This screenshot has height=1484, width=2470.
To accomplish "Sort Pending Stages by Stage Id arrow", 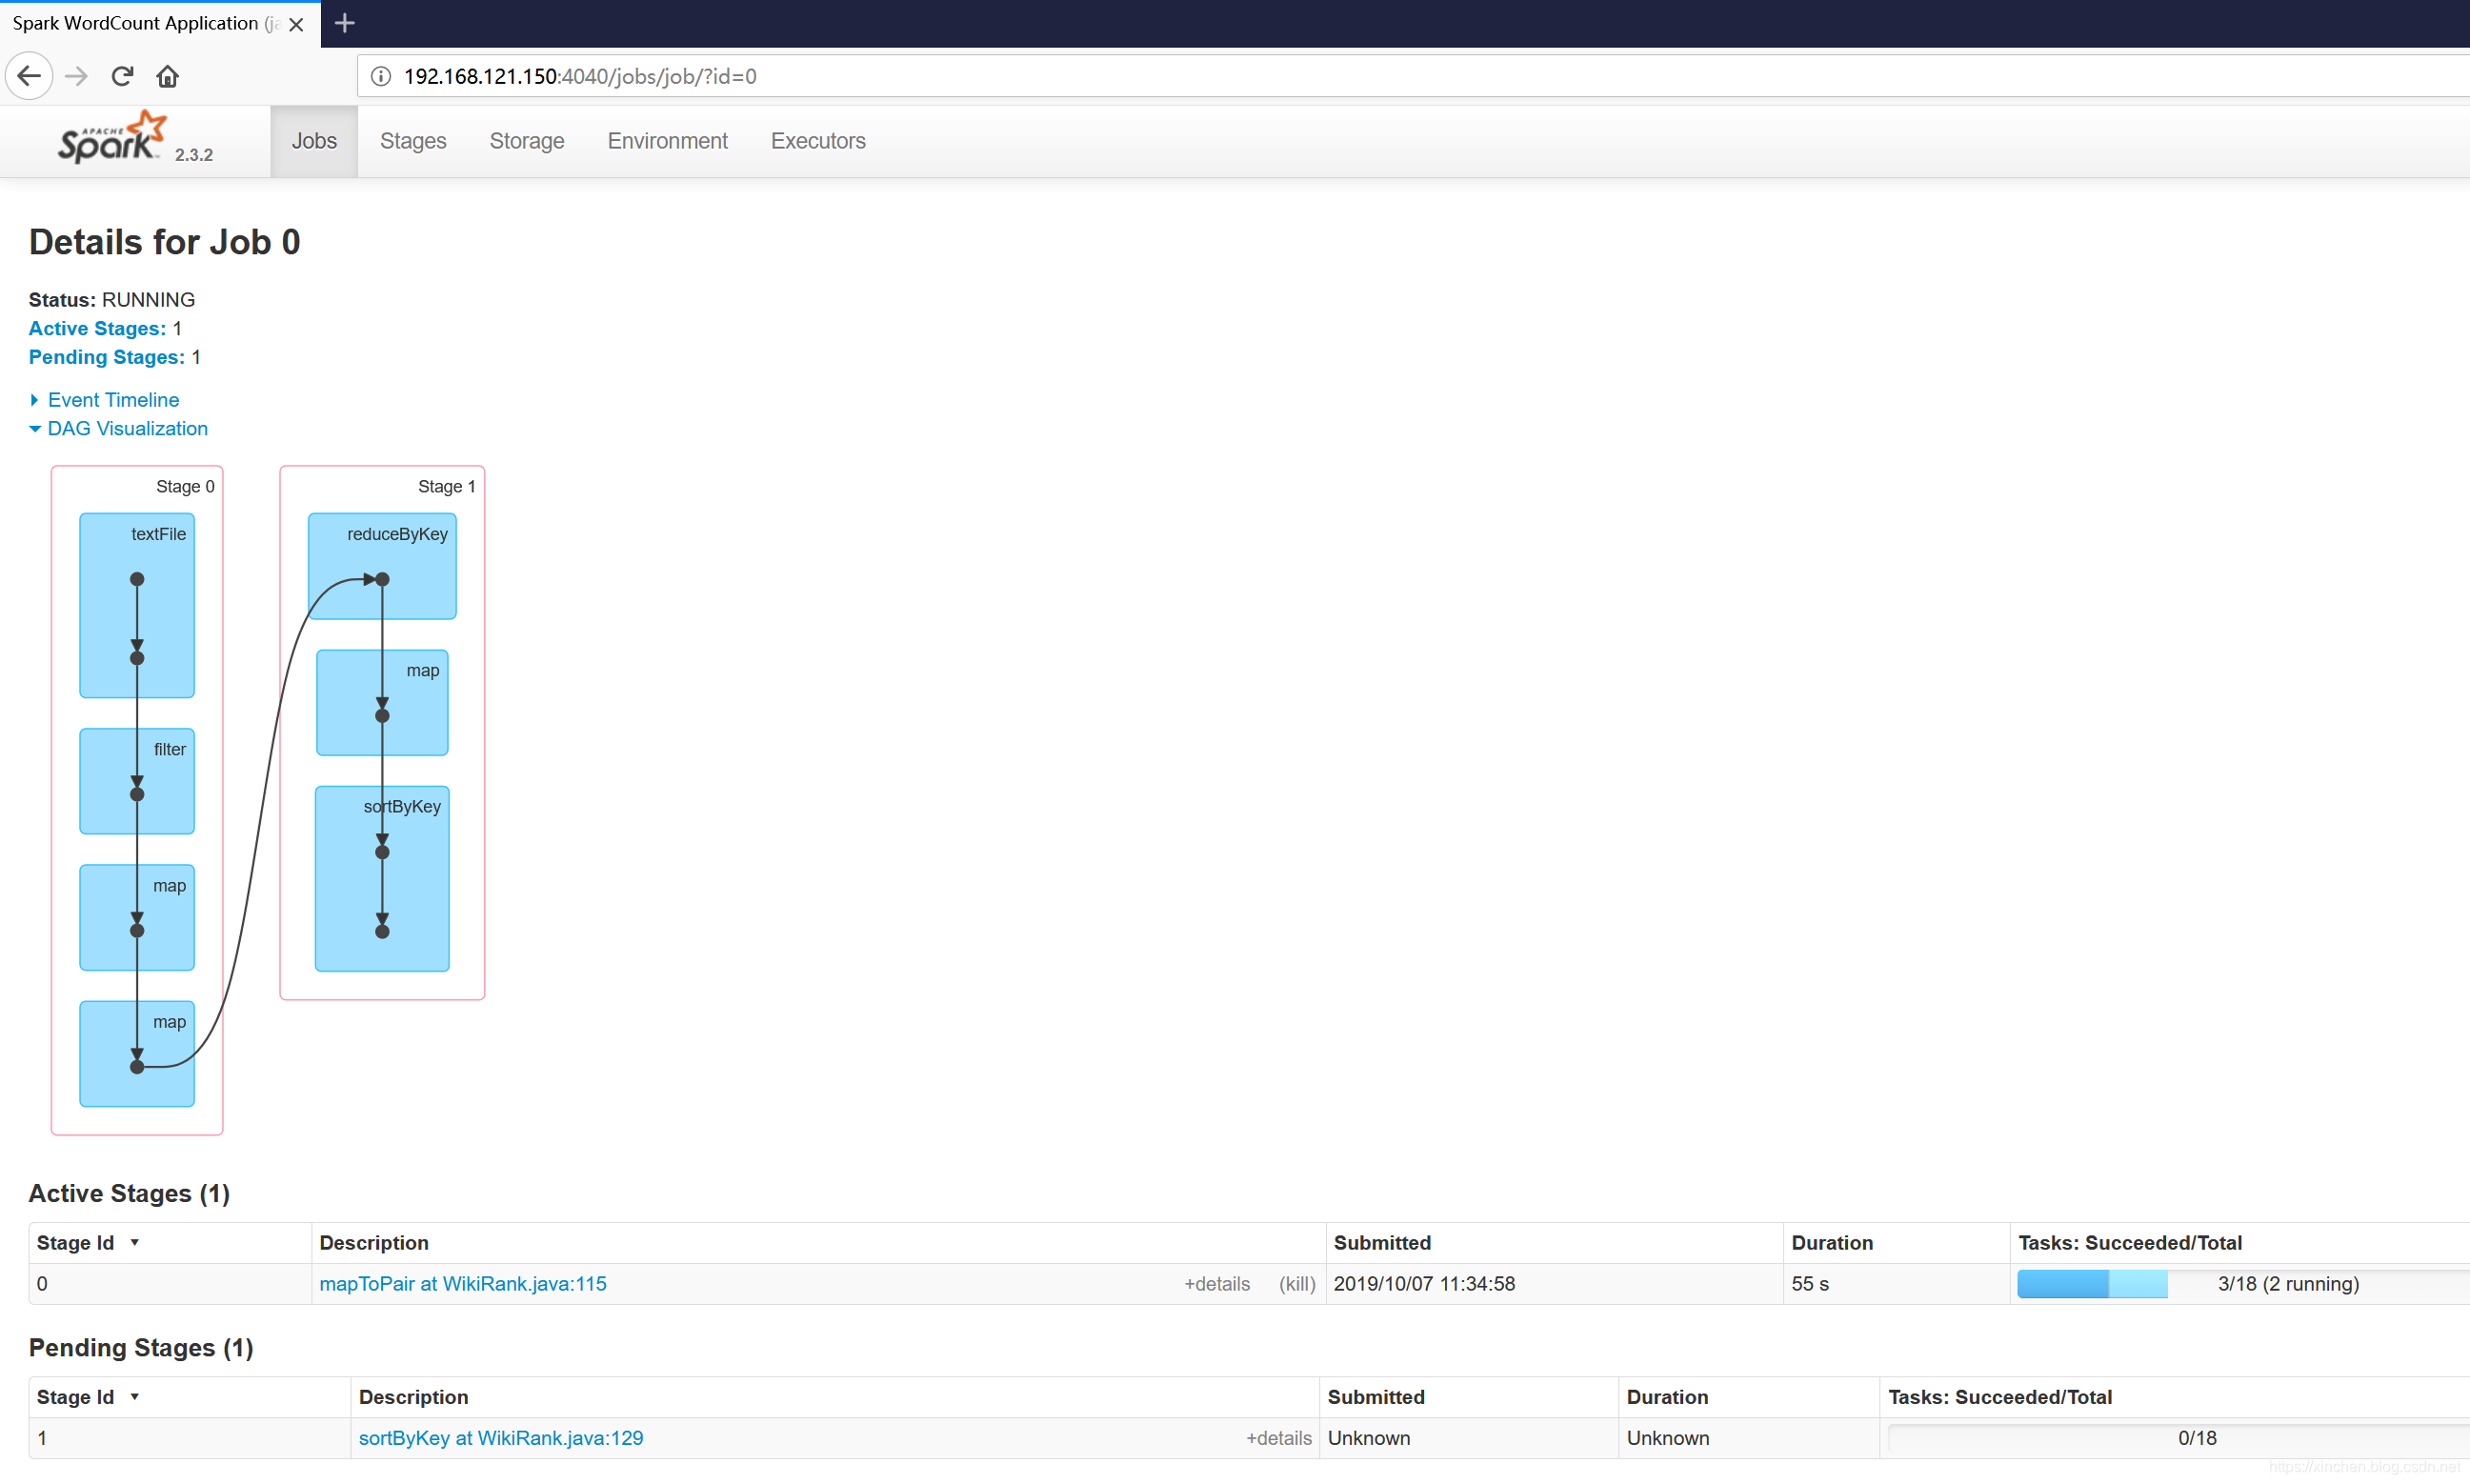I will pos(135,1396).
